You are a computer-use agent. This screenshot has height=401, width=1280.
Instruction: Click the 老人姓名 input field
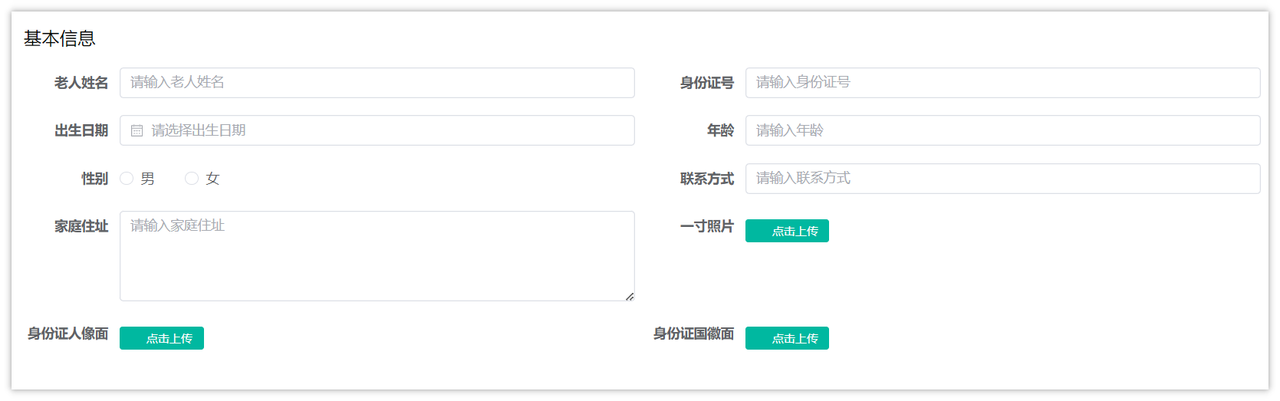click(x=377, y=83)
